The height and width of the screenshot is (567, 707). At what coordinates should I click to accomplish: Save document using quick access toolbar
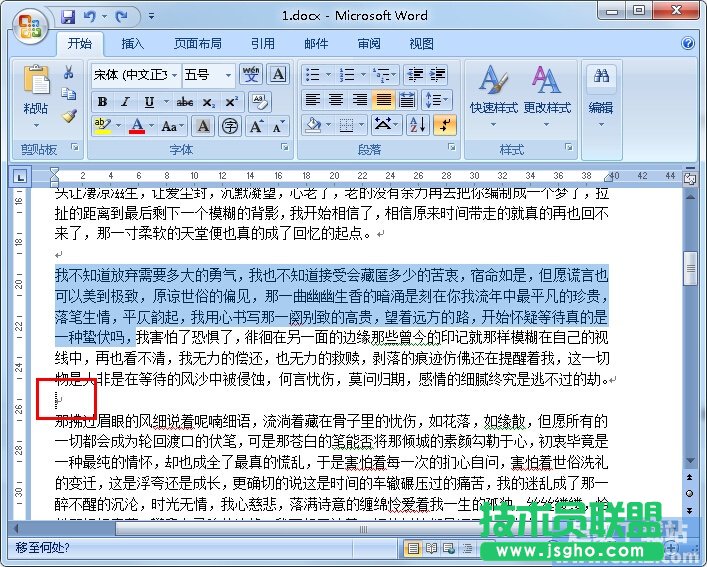[68, 17]
